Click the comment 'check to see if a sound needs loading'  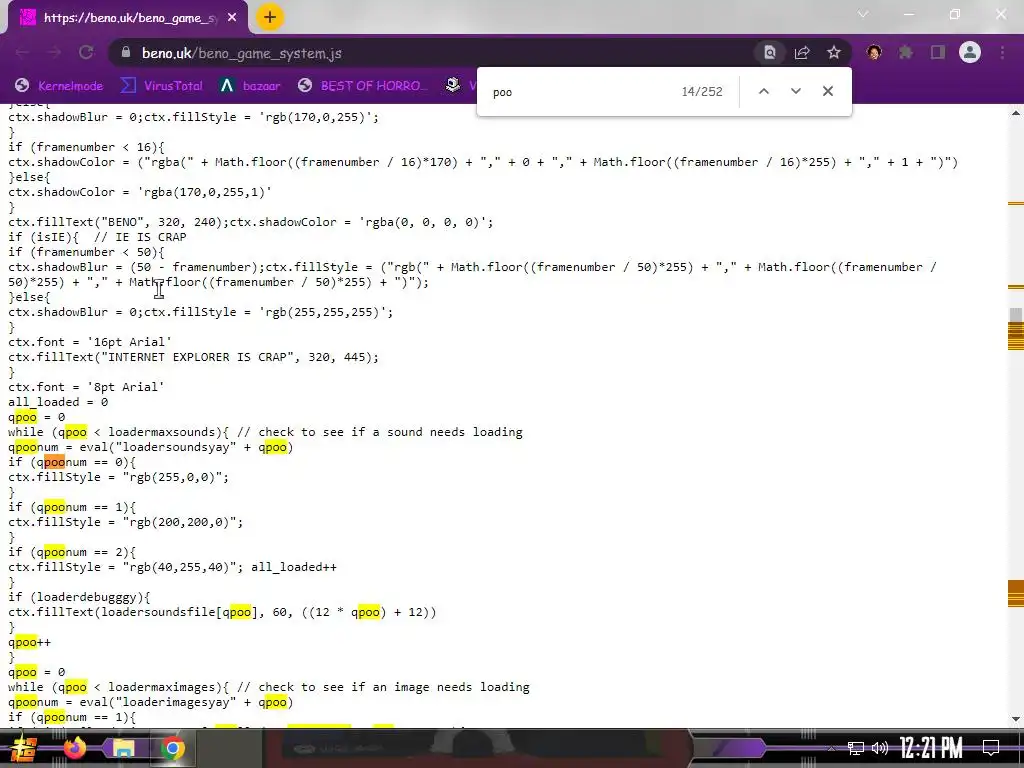(x=391, y=432)
